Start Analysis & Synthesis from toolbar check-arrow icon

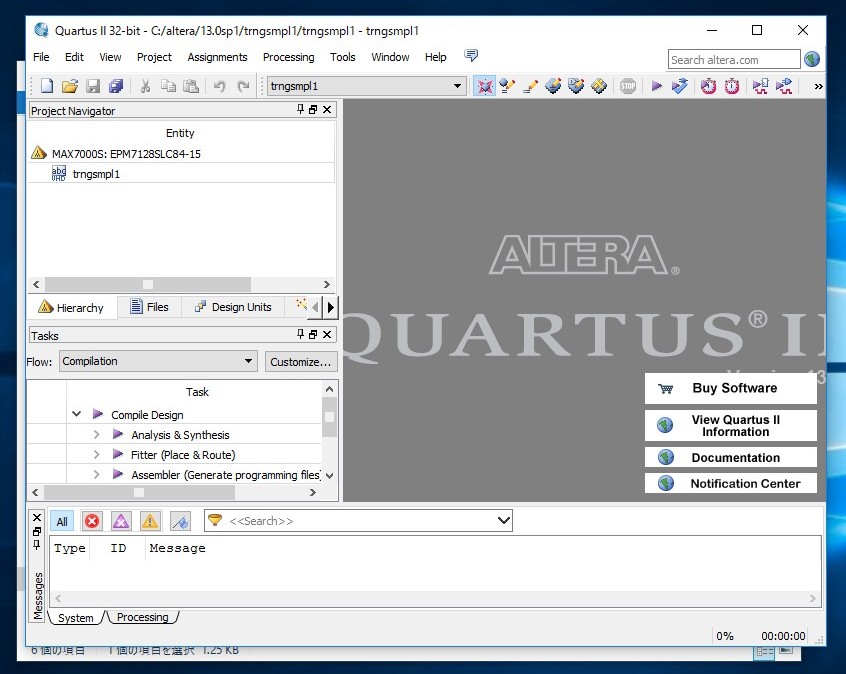coord(680,86)
